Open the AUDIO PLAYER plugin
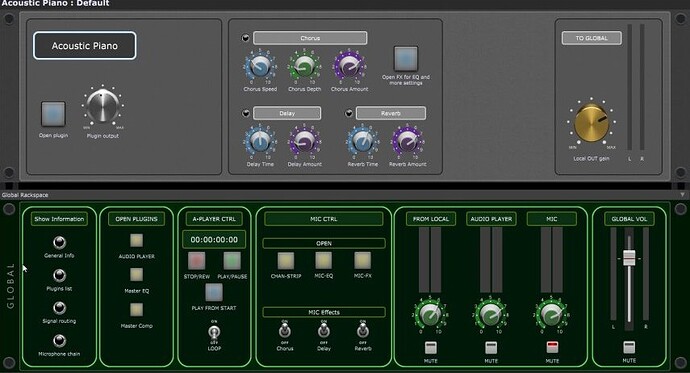This screenshot has width=690, height=373. (x=136, y=241)
